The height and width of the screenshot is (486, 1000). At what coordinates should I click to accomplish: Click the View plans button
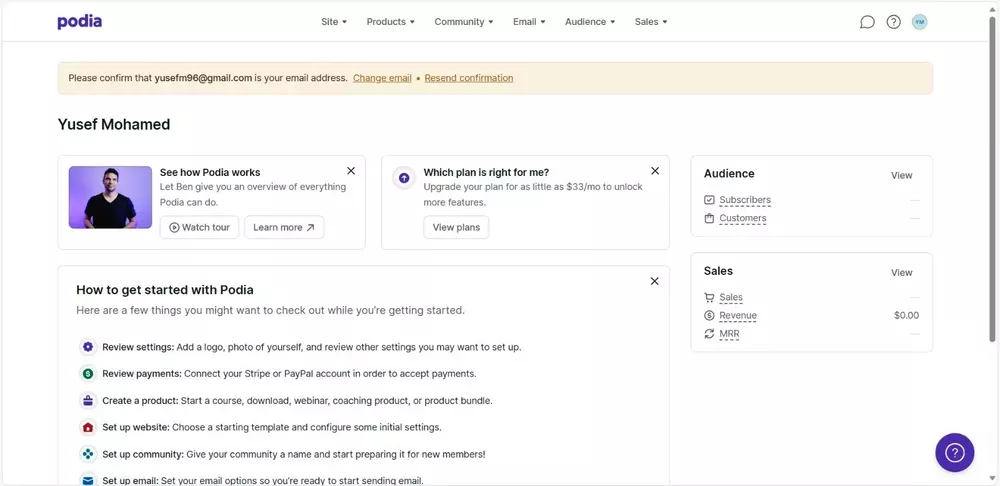456,228
